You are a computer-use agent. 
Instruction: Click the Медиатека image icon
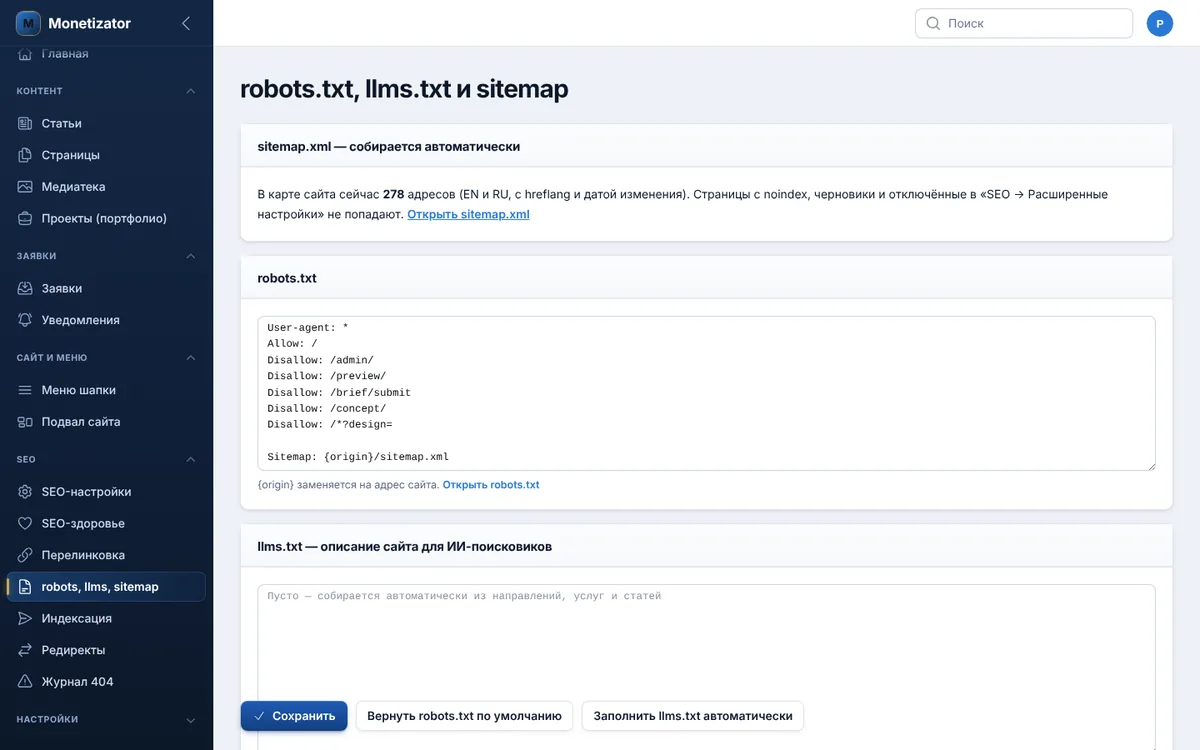[x=25, y=187]
